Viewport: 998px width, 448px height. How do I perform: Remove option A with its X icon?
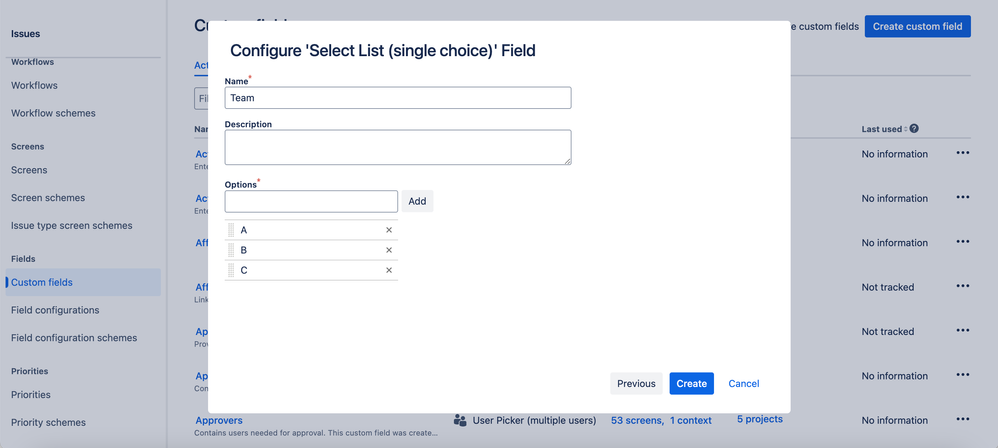(389, 230)
